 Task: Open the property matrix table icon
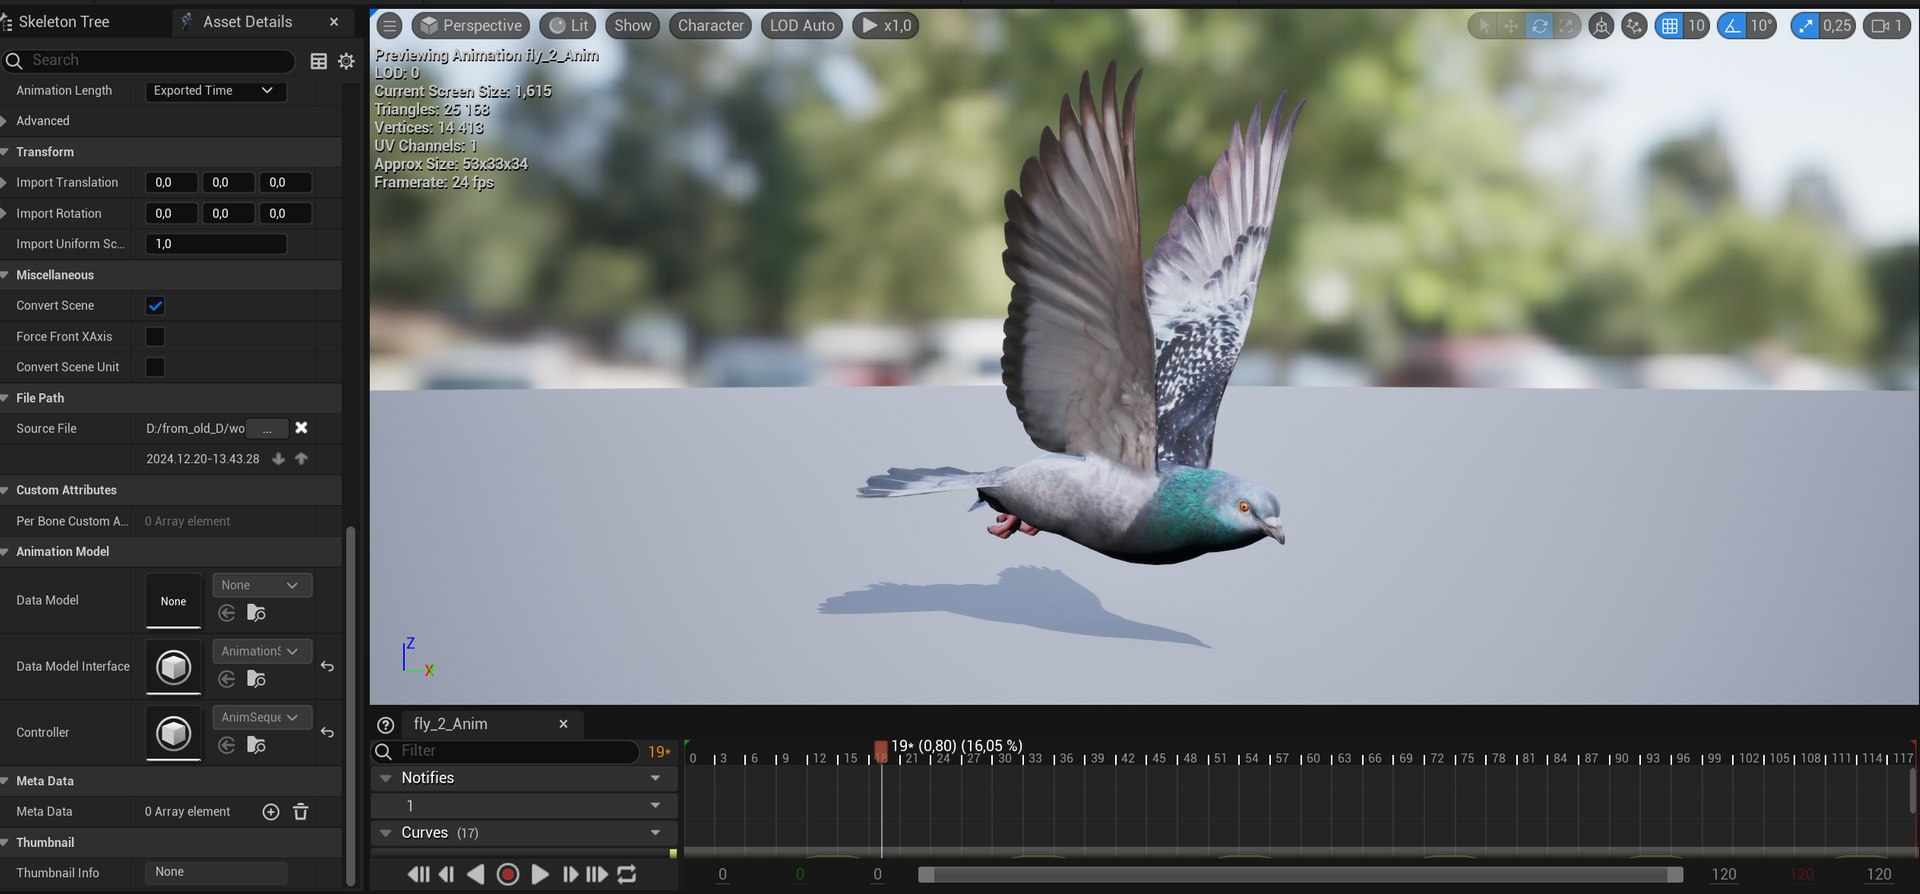[x=318, y=61]
